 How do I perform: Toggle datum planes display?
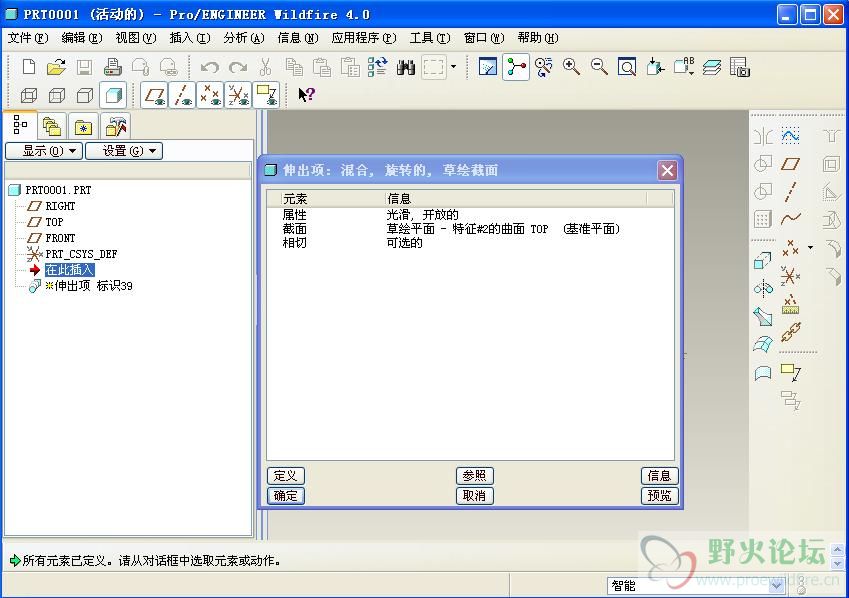click(154, 95)
